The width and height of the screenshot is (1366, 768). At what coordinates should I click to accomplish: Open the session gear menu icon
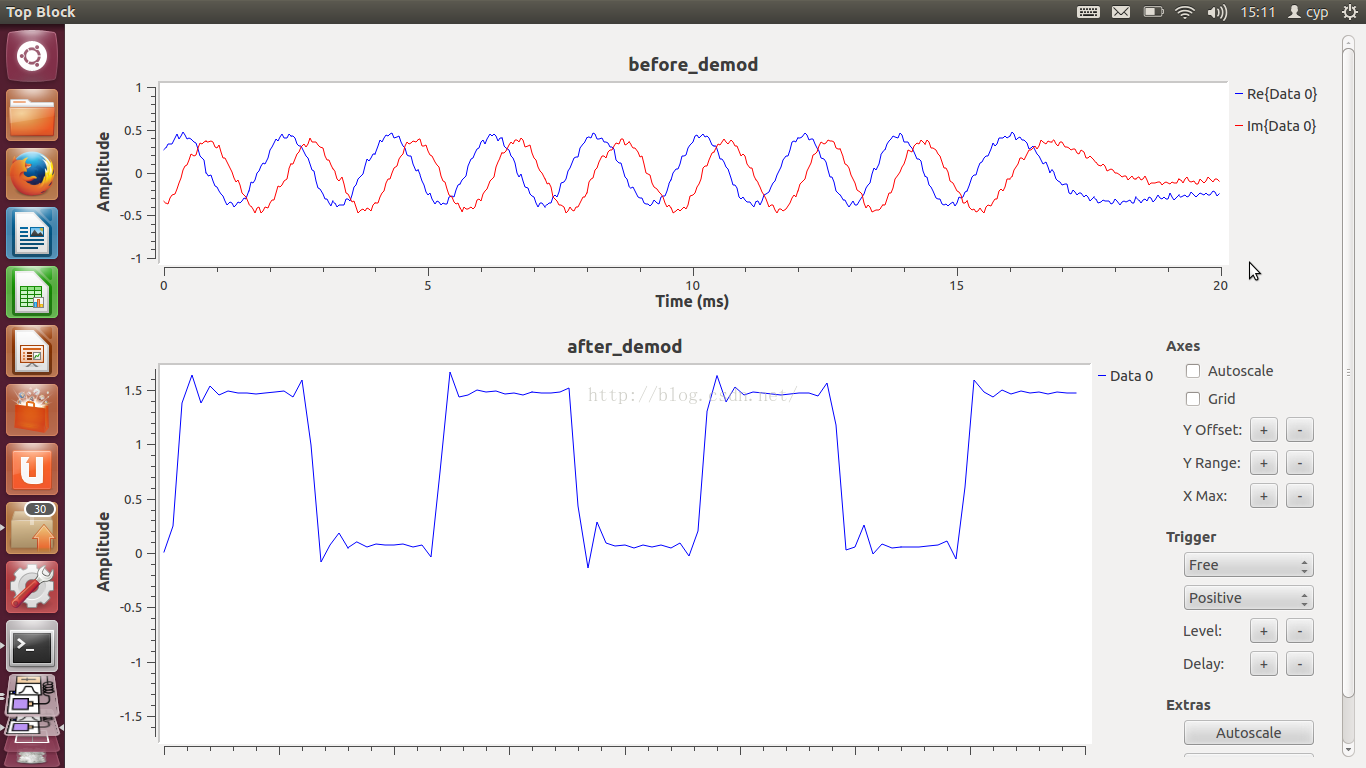pos(1349,12)
